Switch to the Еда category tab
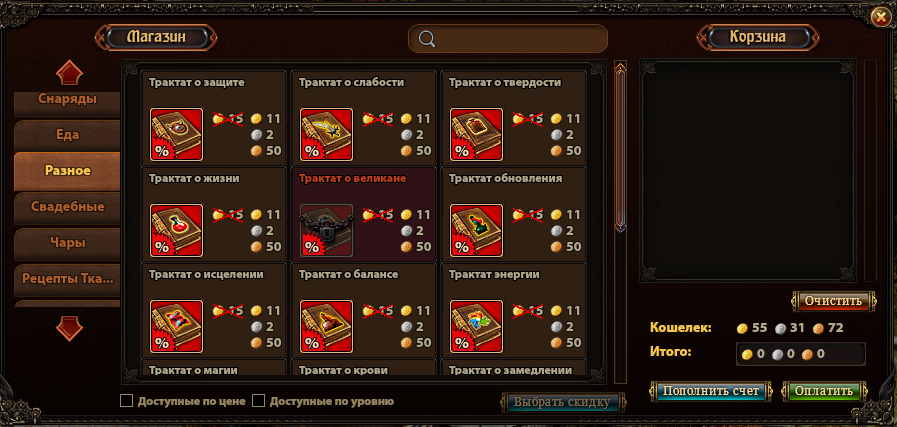897x427 pixels. pos(68,135)
